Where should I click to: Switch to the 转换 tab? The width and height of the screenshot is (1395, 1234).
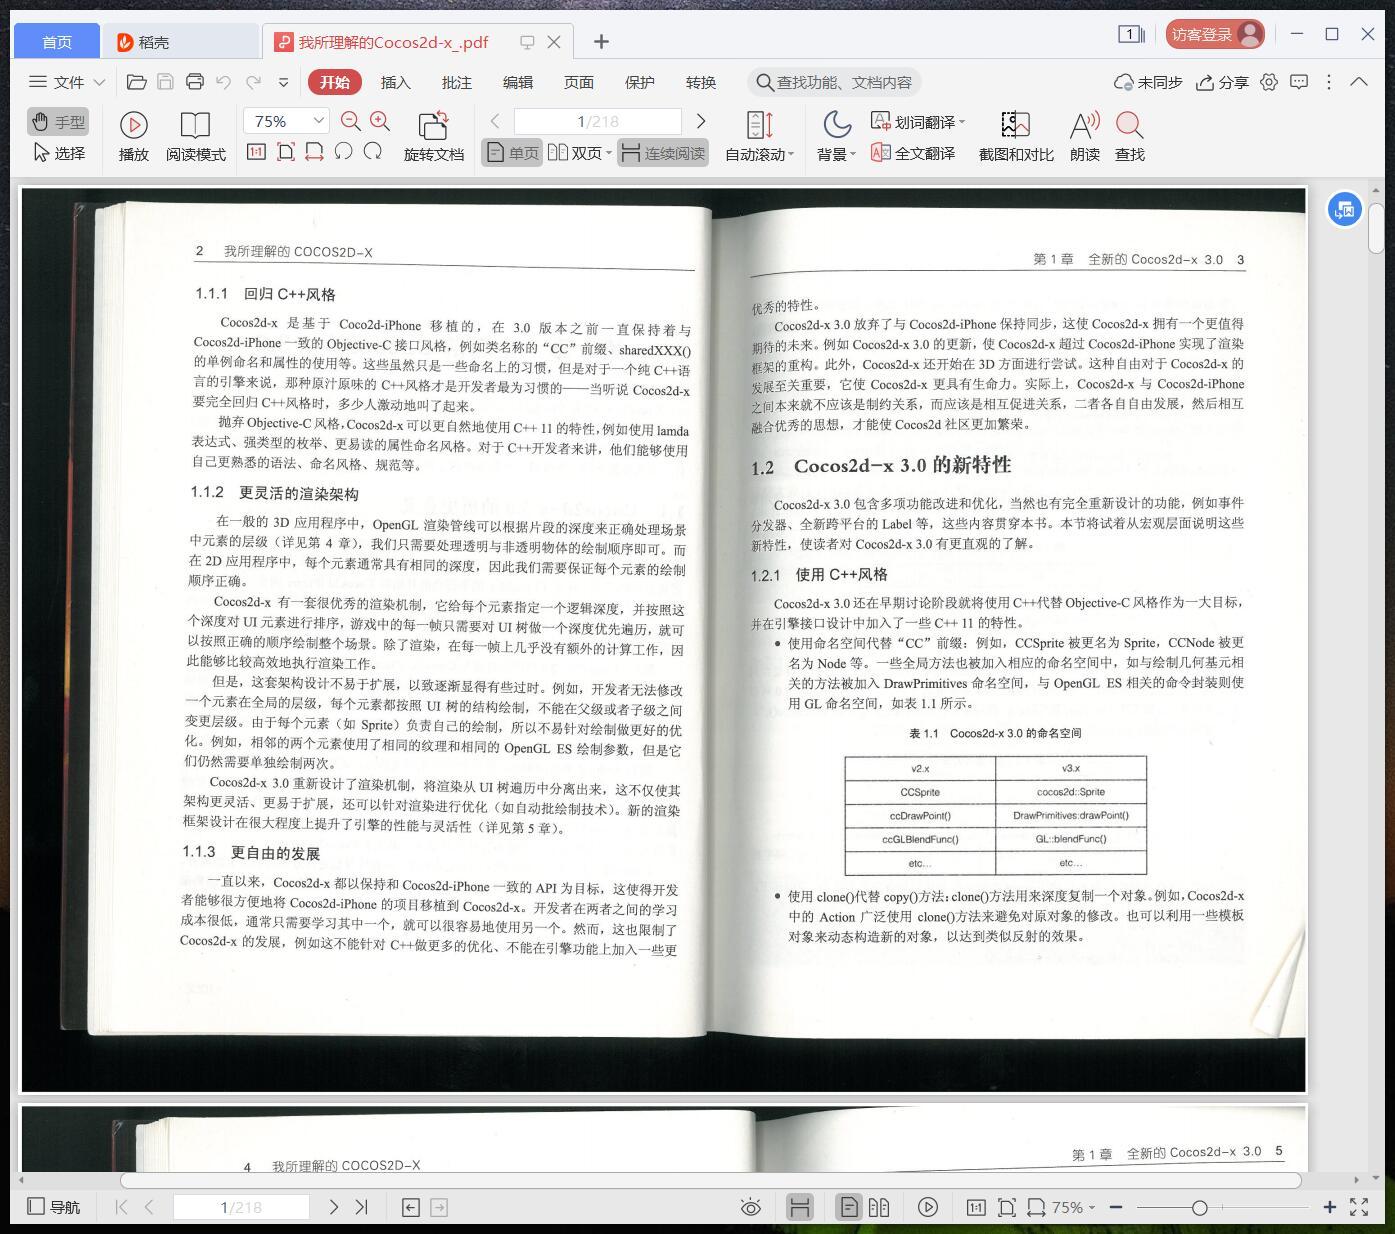(700, 82)
